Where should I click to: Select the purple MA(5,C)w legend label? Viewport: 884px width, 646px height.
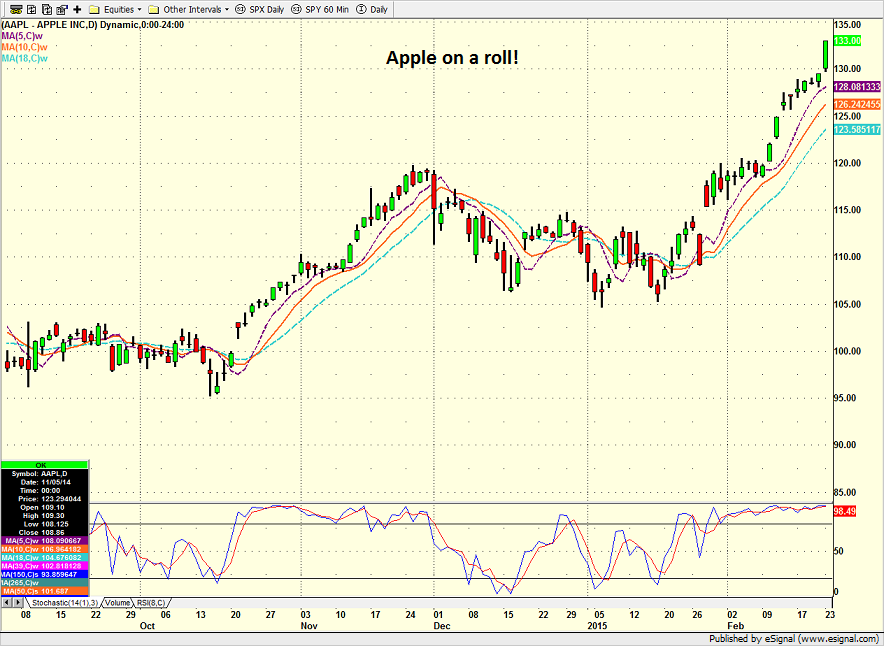[x=22, y=36]
